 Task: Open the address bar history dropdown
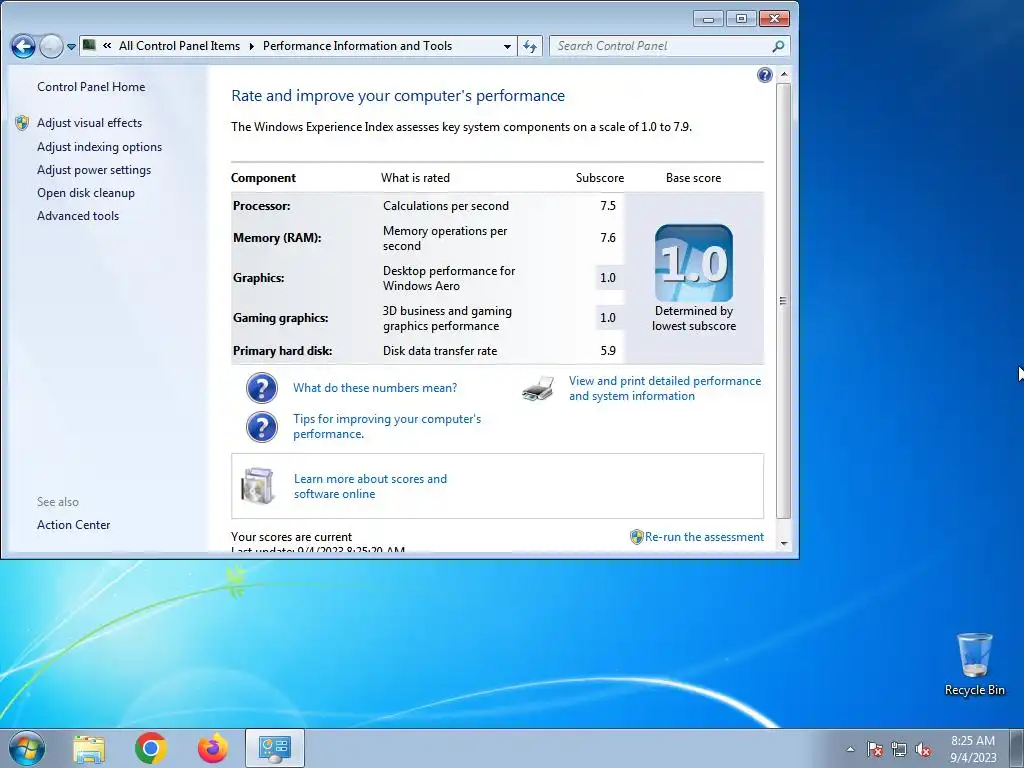click(507, 46)
